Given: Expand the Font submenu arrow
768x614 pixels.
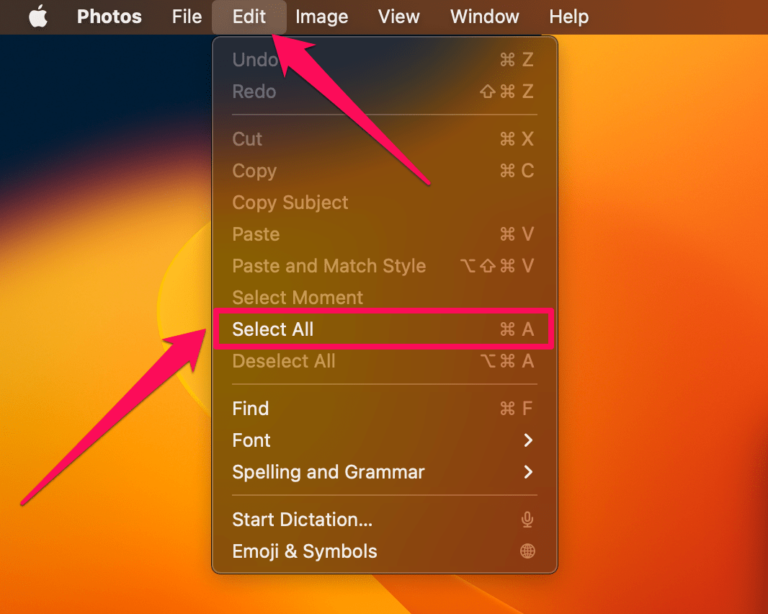Looking at the screenshot, I should [528, 441].
